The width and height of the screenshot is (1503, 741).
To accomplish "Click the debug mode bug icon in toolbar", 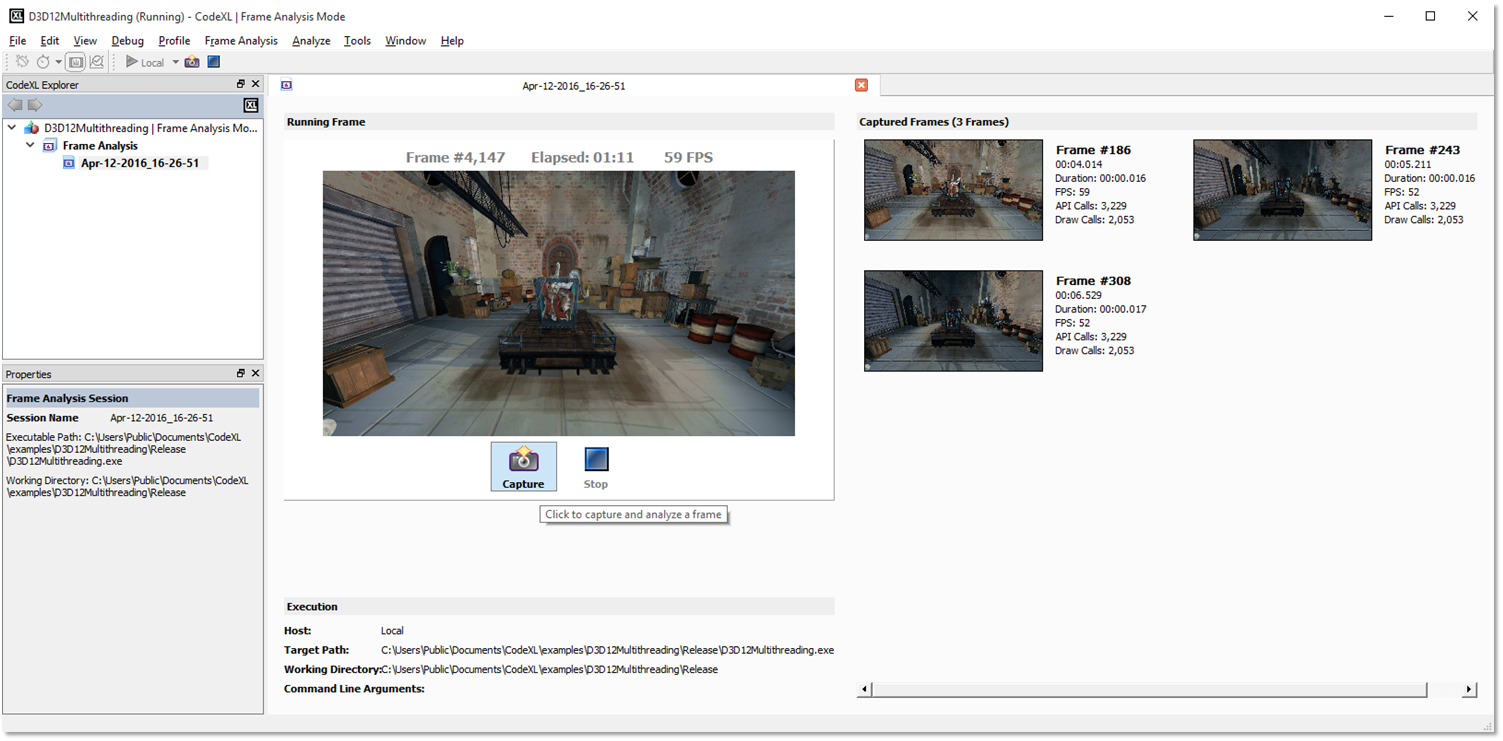I will click(x=22, y=62).
